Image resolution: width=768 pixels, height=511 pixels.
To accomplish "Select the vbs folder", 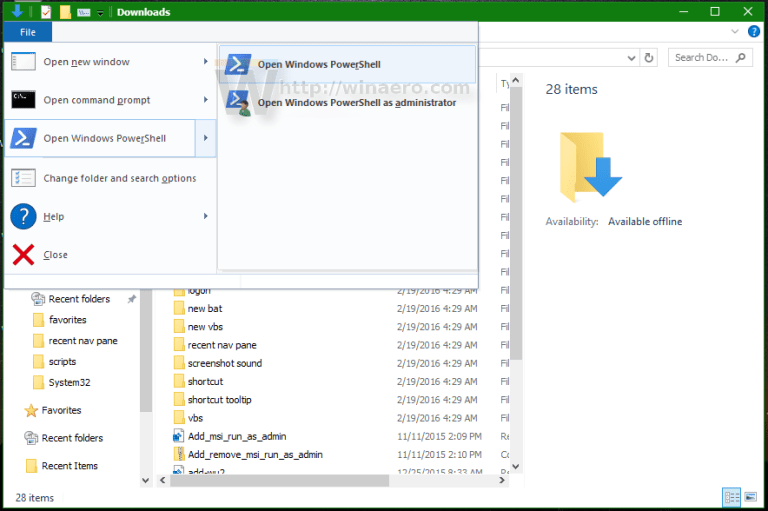I will [195, 418].
